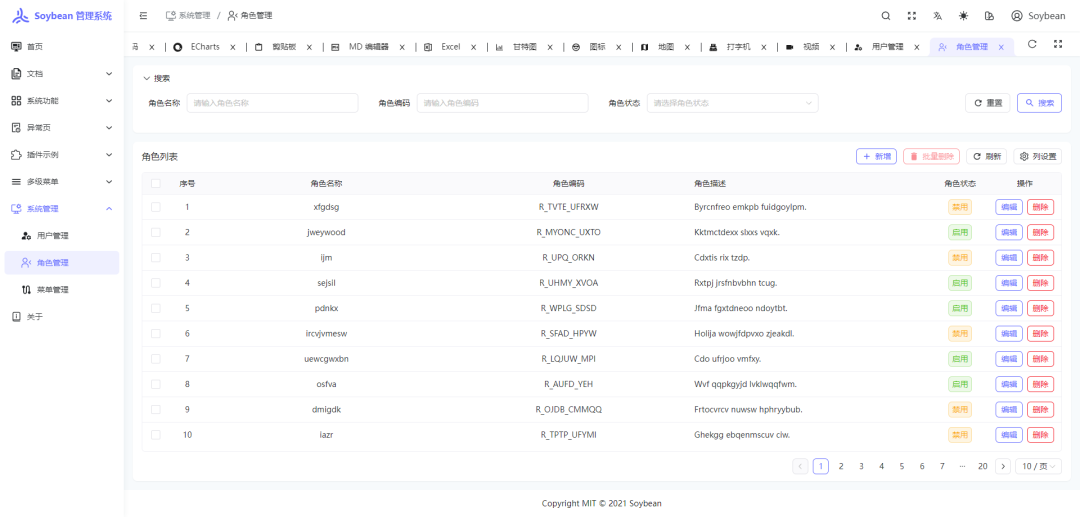Collapse the sidebar with the menu fold icon
1080x517 pixels.
(144, 16)
